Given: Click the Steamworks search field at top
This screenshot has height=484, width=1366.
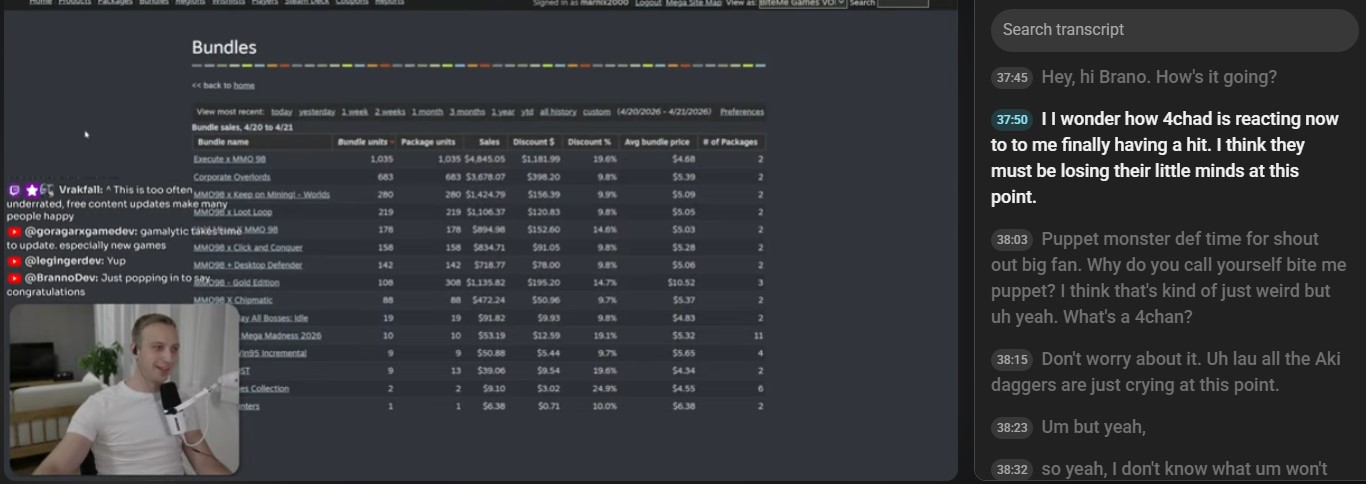Looking at the screenshot, I should (903, 3).
